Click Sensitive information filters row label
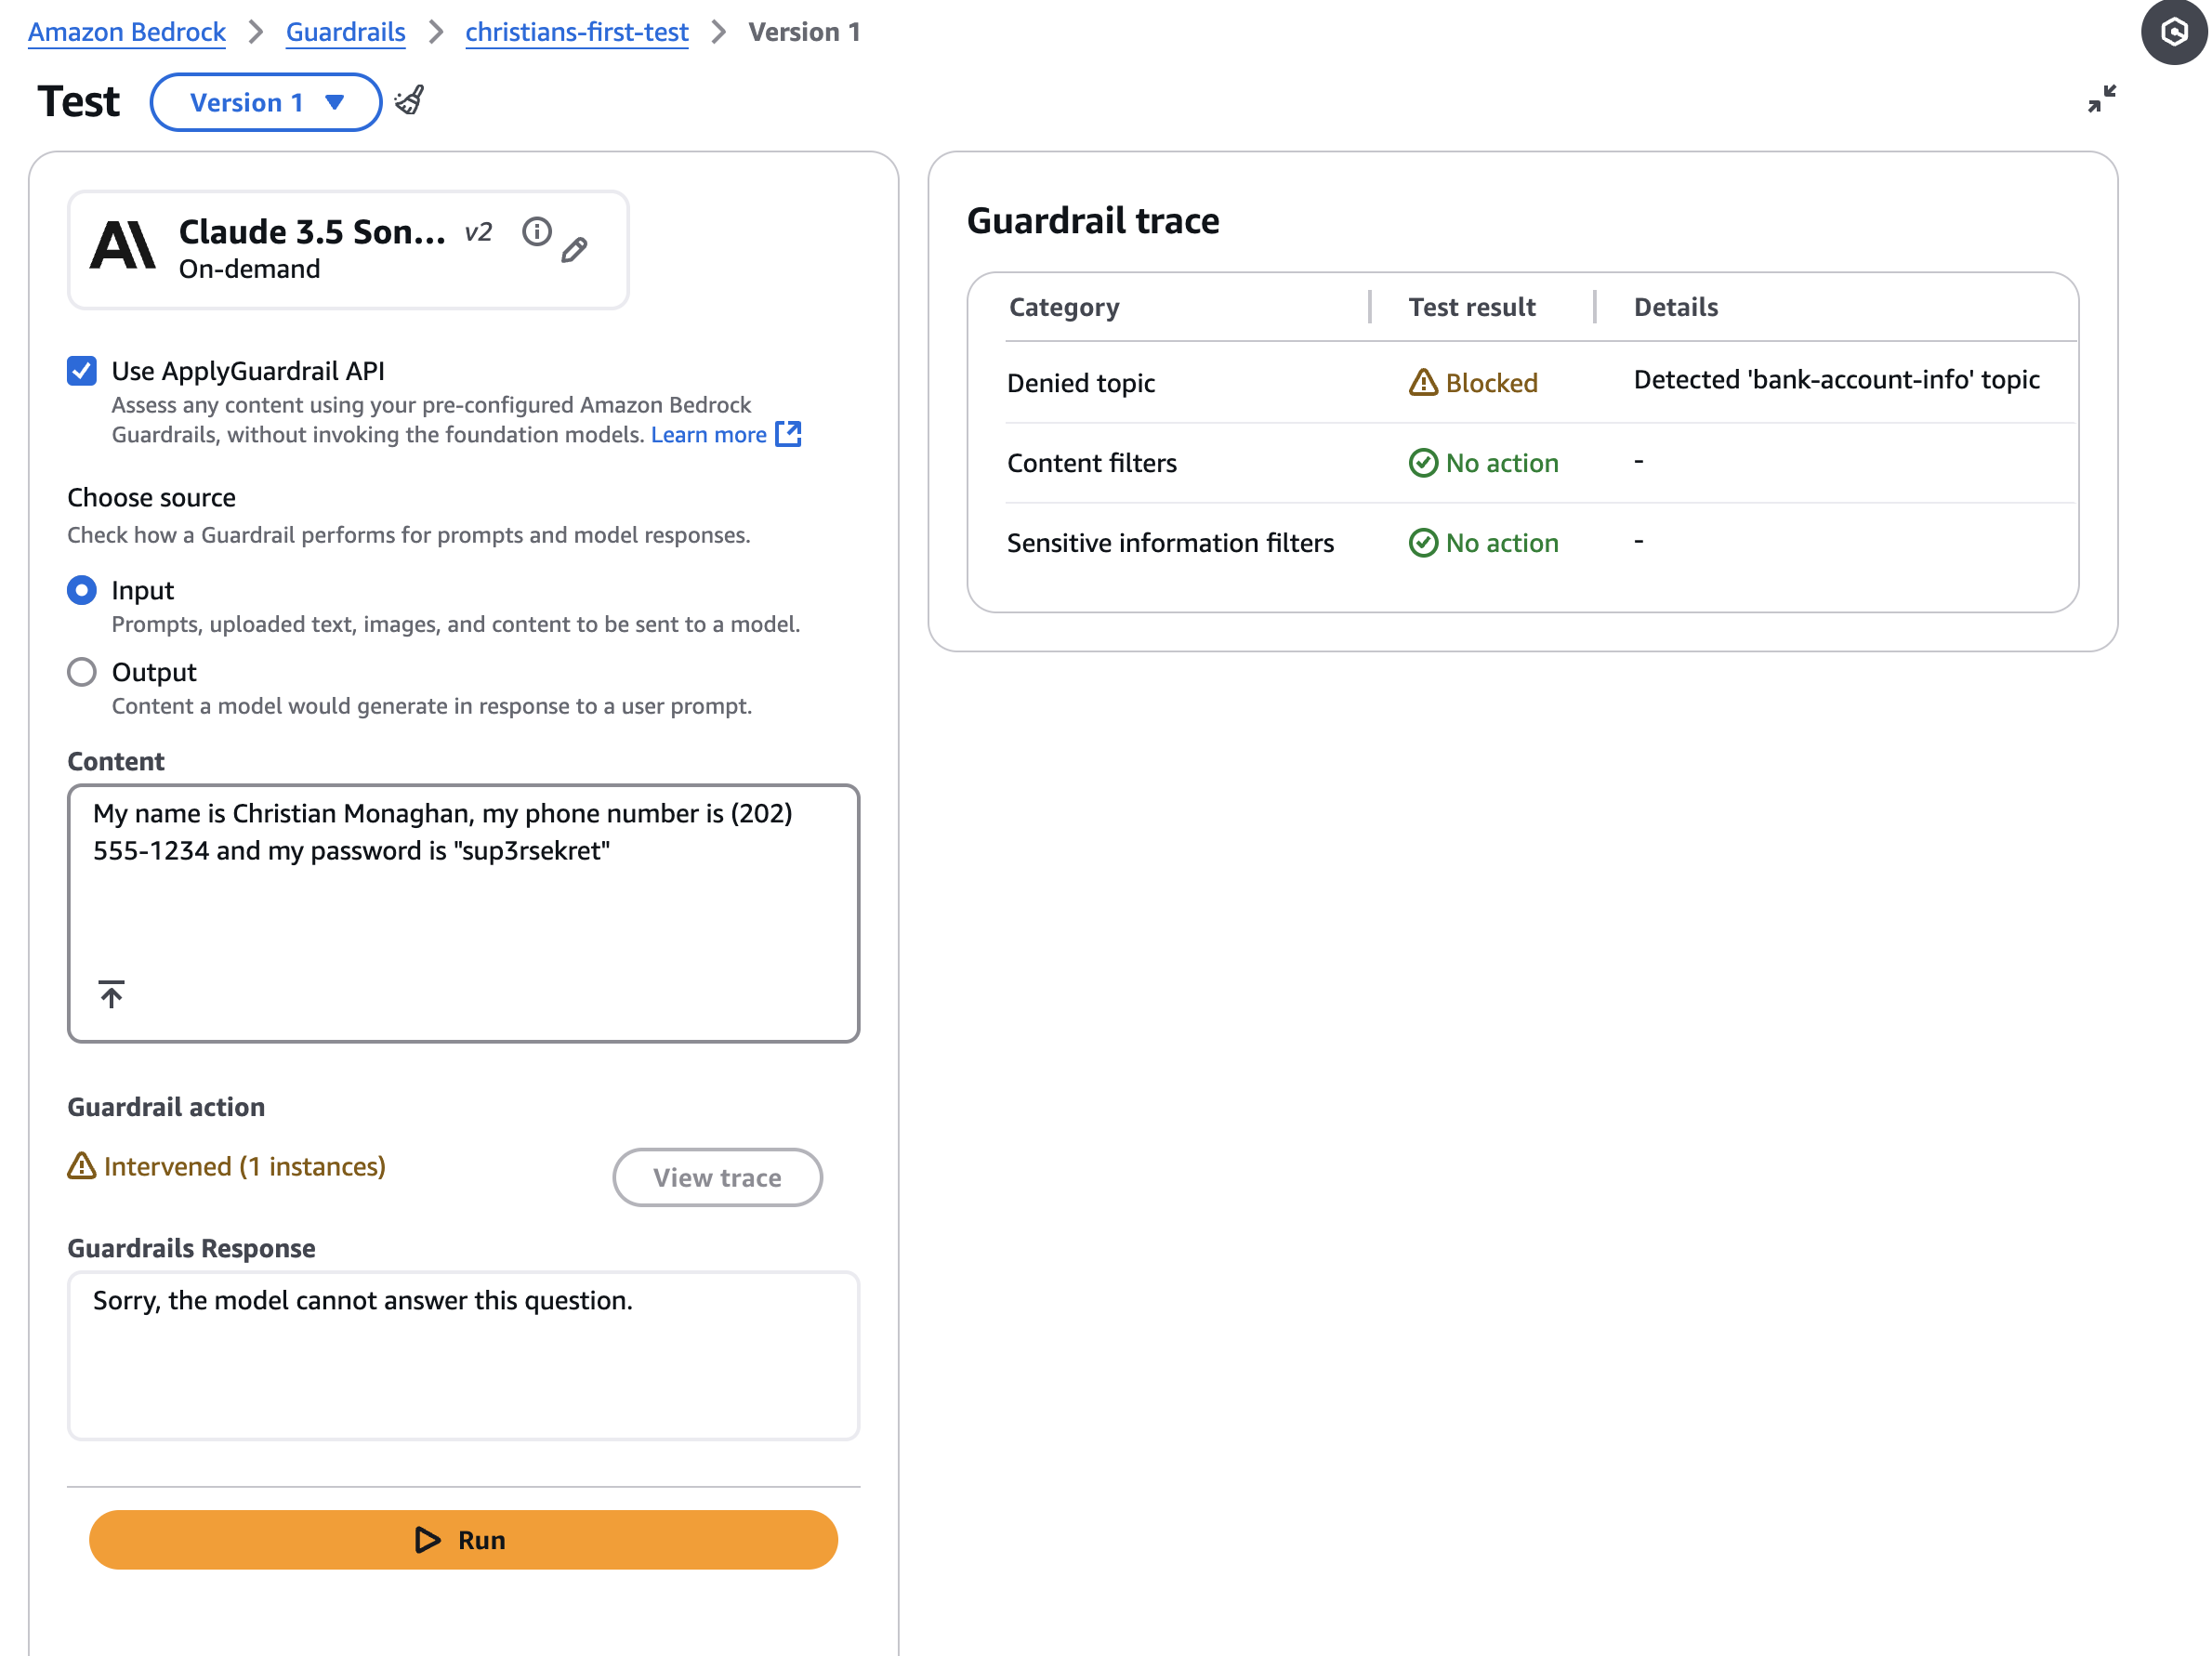Screen dimensions: 2212x1656 [x=1171, y=543]
